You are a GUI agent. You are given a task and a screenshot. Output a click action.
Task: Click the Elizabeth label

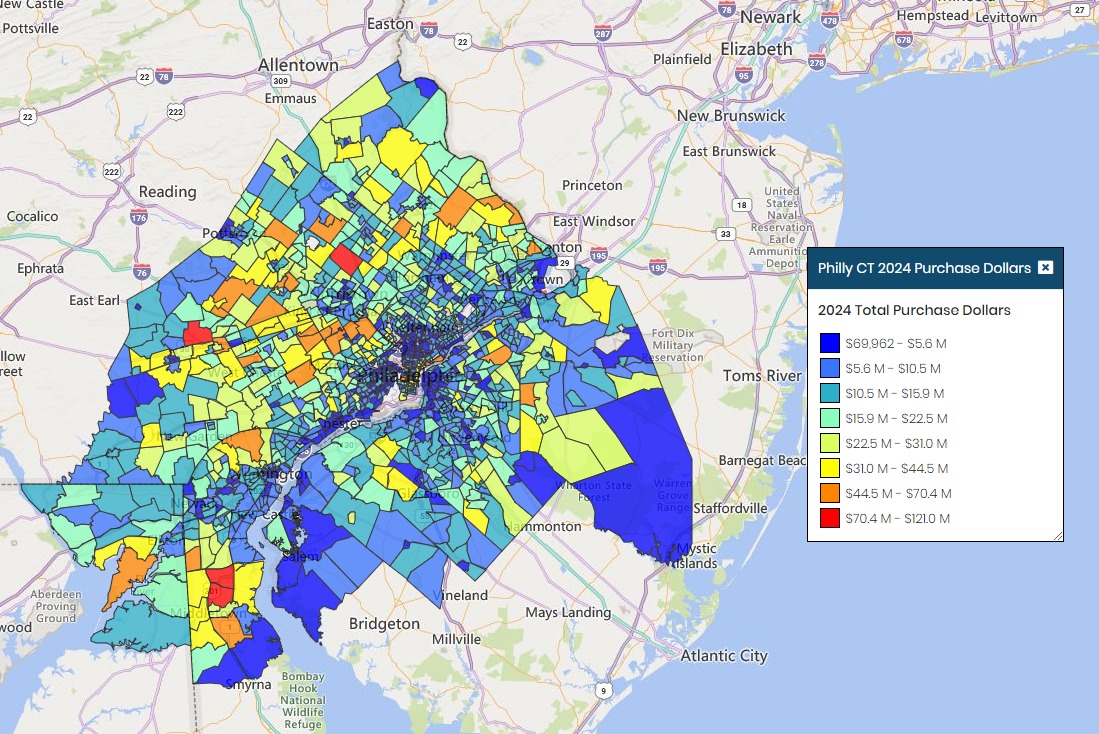(756, 49)
